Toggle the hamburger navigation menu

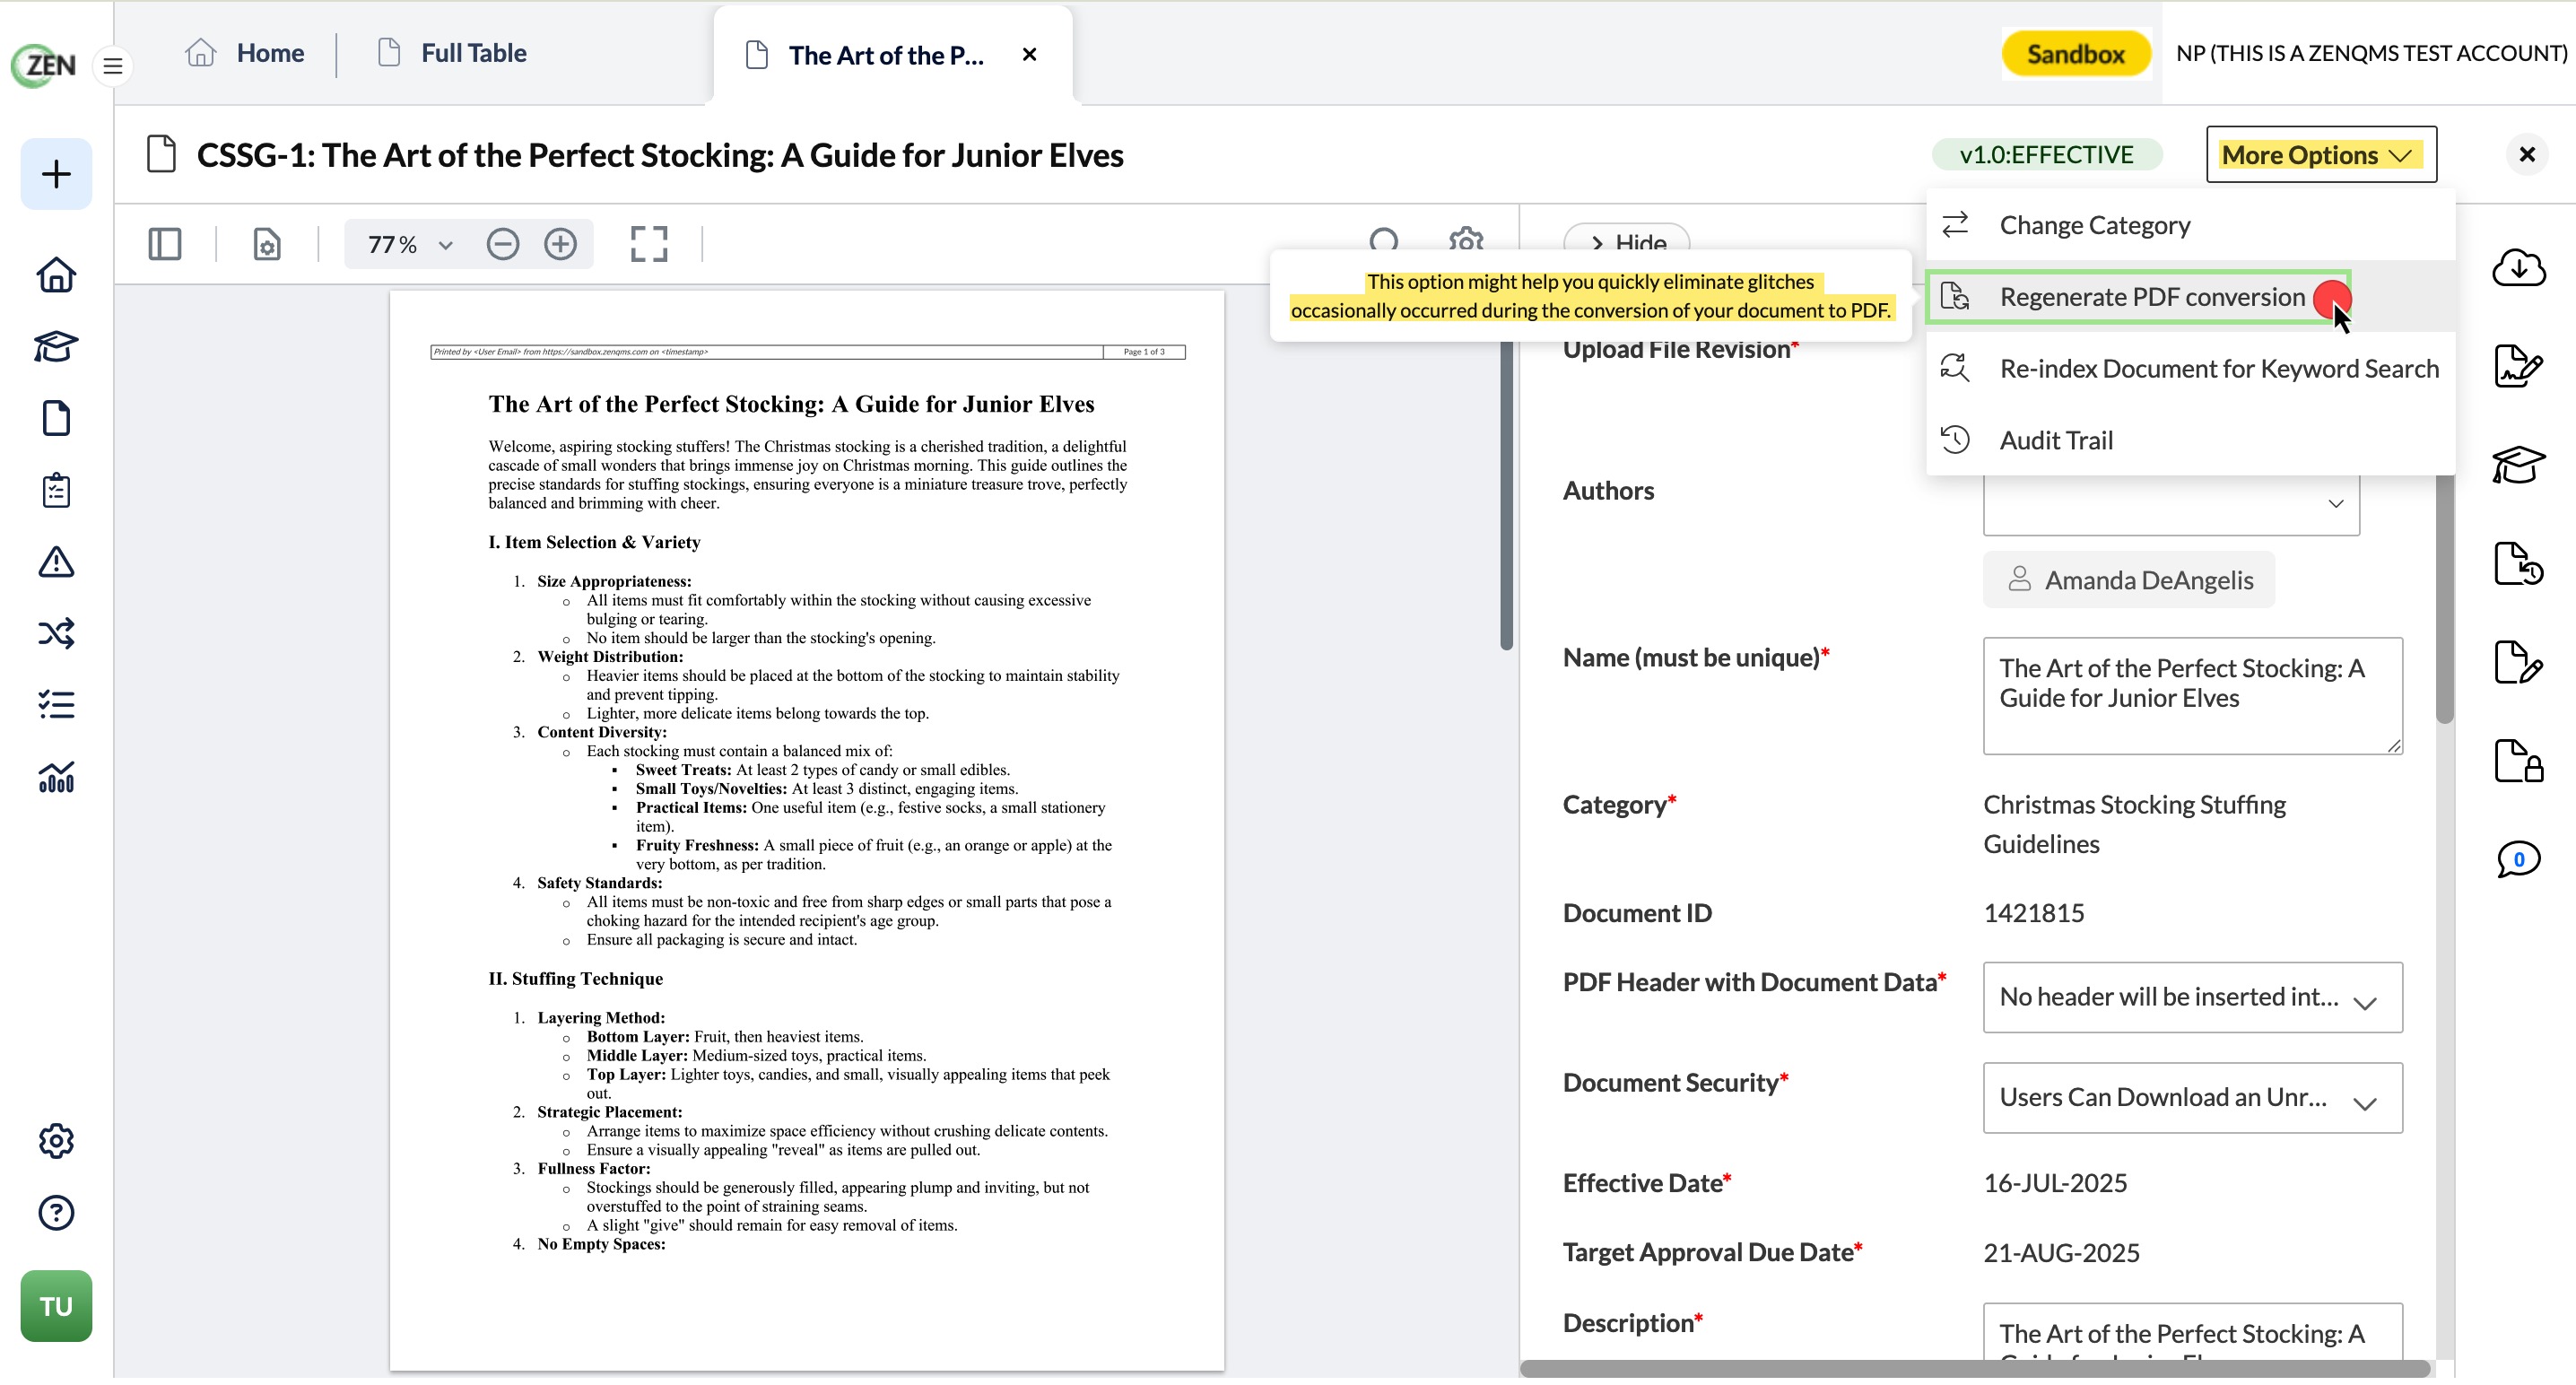click(x=113, y=66)
